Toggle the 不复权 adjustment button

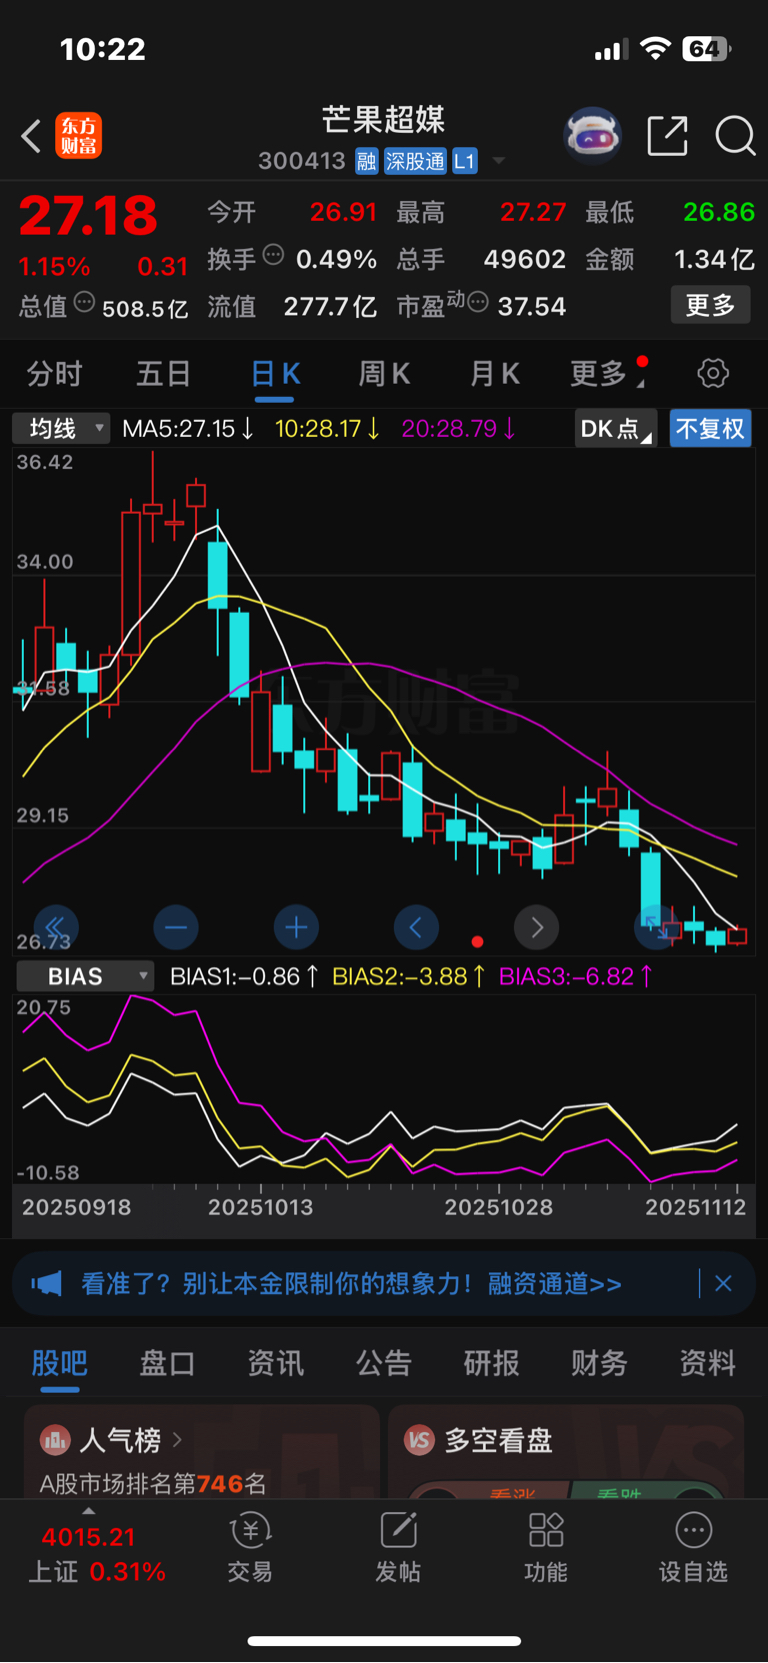(710, 429)
